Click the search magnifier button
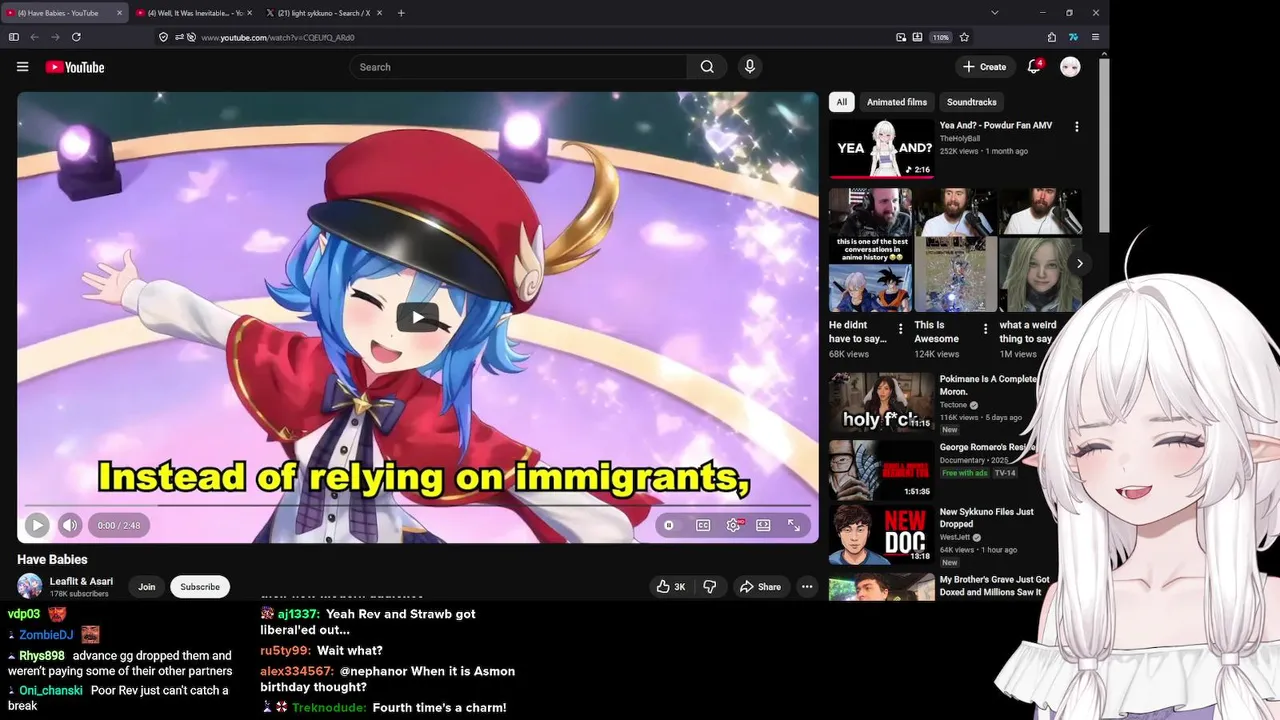 [x=707, y=67]
